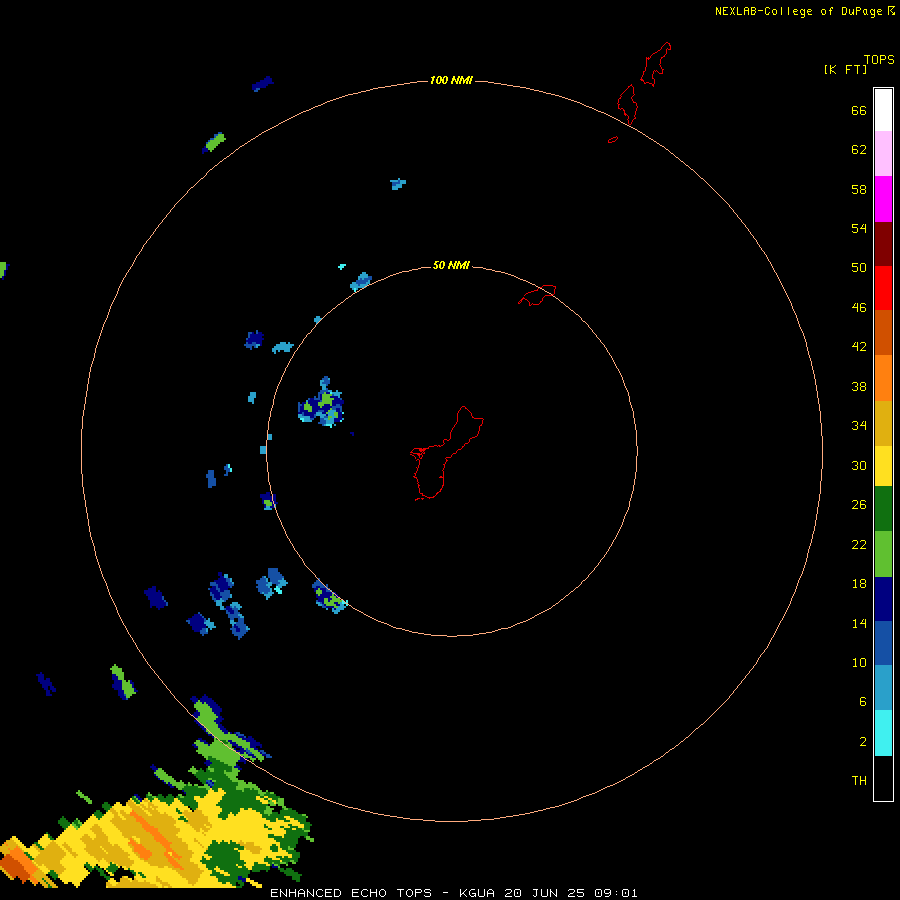This screenshot has height=900, width=900.
Task: Click the black TH swatch in the legend
Action: [x=883, y=778]
